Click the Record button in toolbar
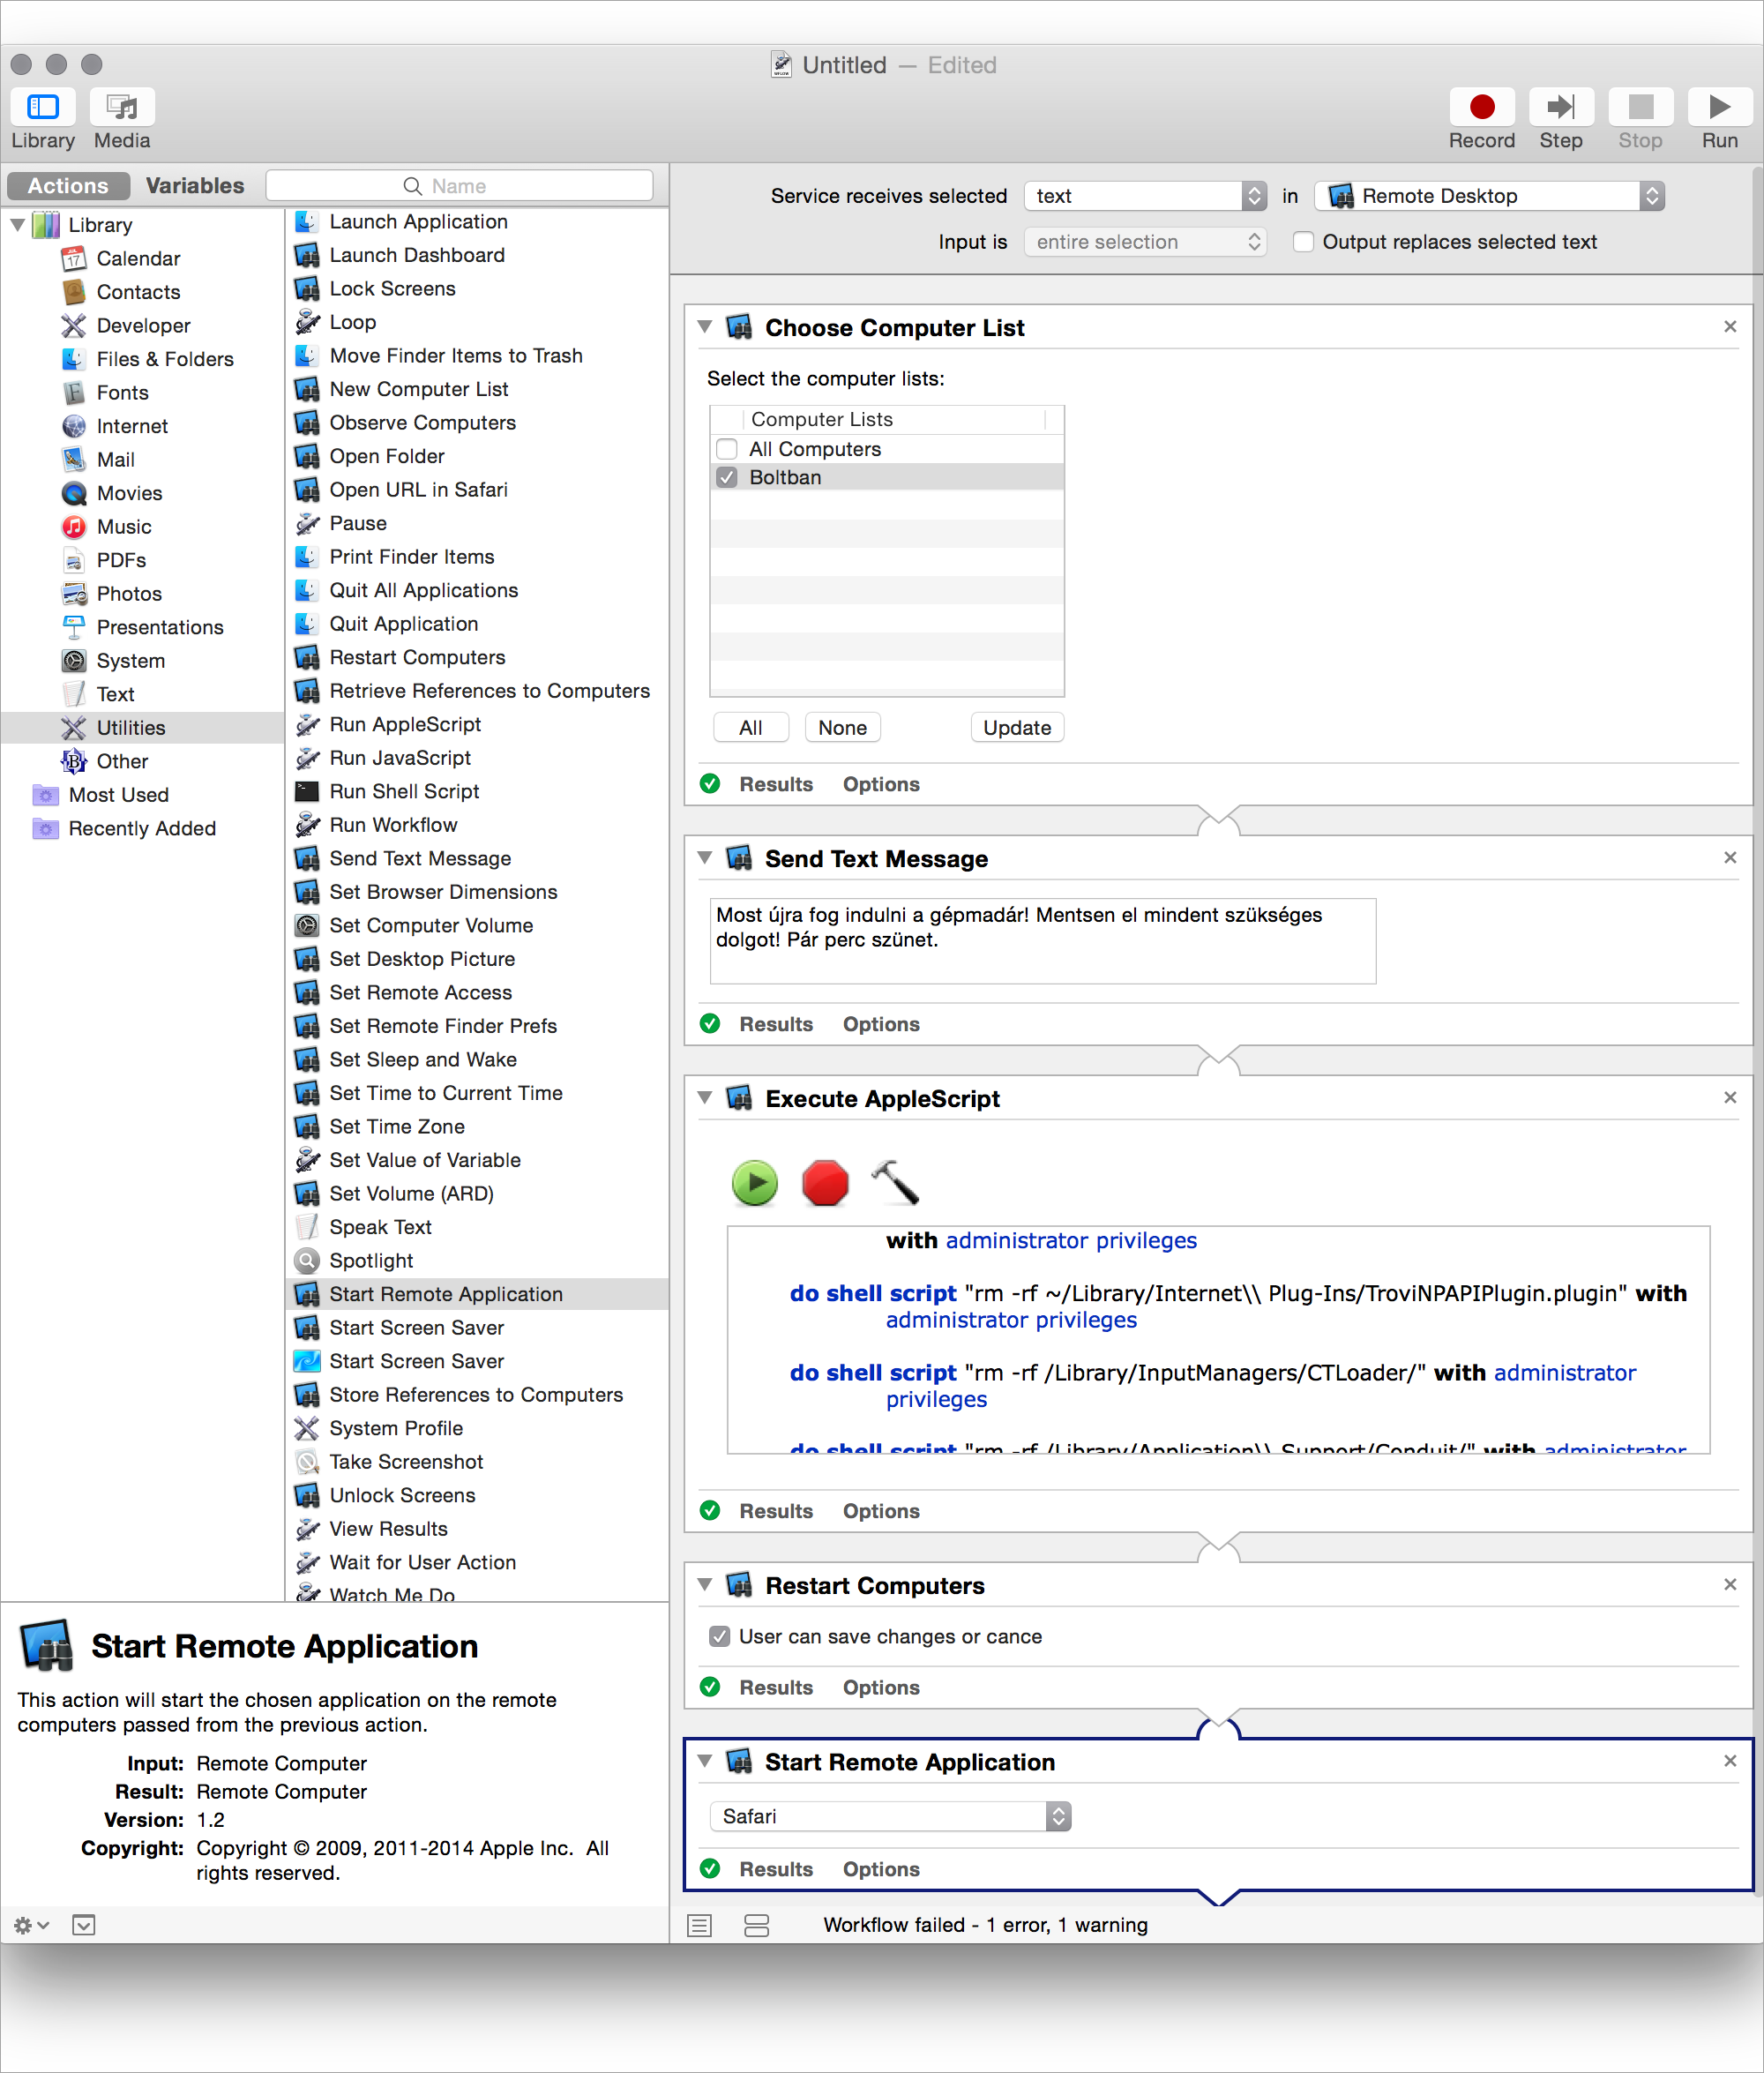This screenshot has width=1764, height=2073. point(1481,107)
